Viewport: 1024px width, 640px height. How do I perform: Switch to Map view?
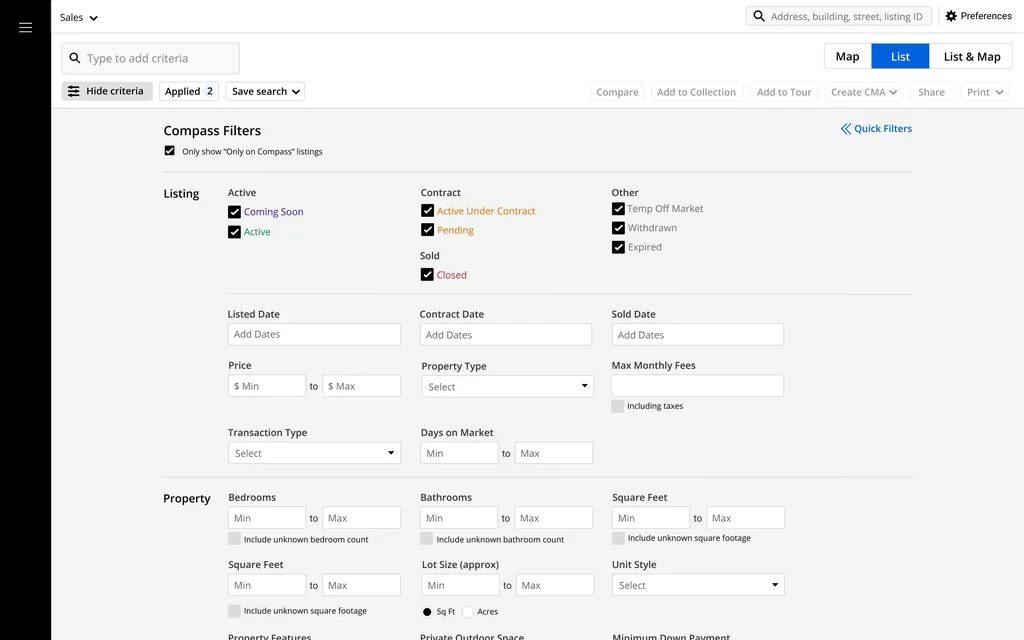tap(848, 57)
